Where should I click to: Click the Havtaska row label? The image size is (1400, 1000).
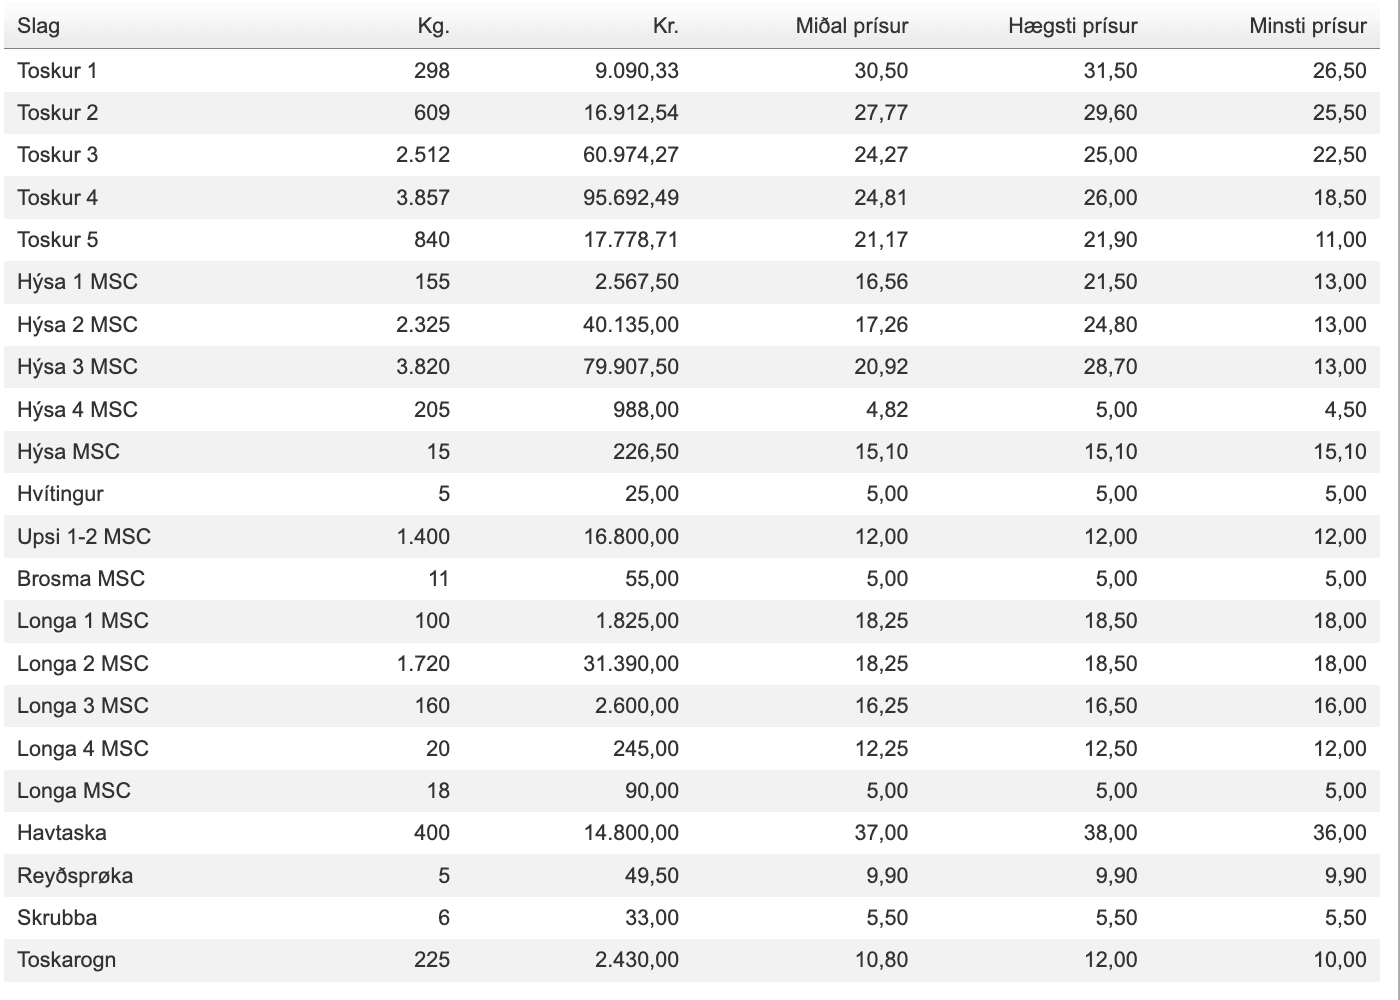(62, 833)
